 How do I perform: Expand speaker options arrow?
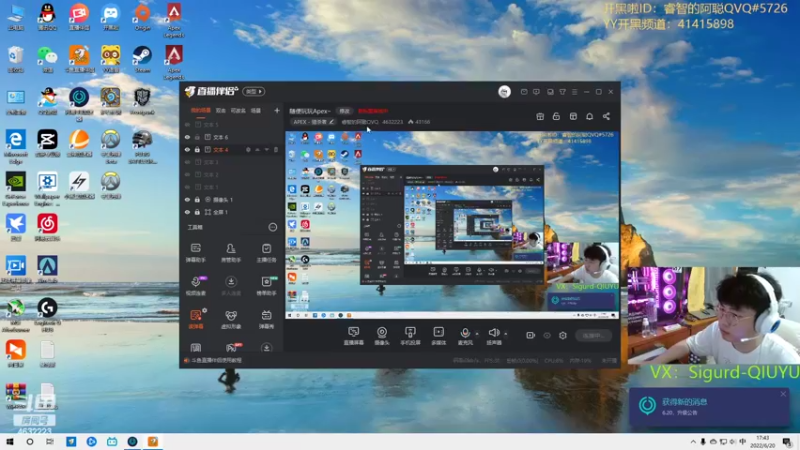point(506,334)
